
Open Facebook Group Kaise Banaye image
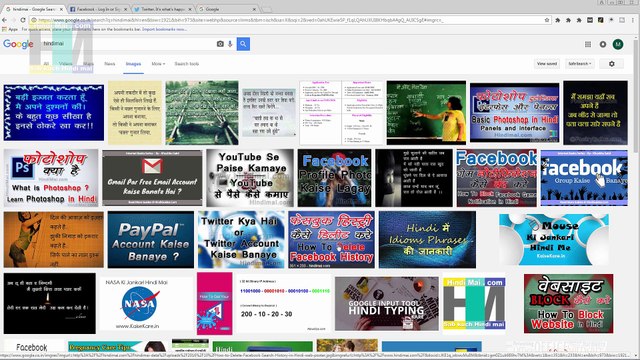click(x=584, y=178)
